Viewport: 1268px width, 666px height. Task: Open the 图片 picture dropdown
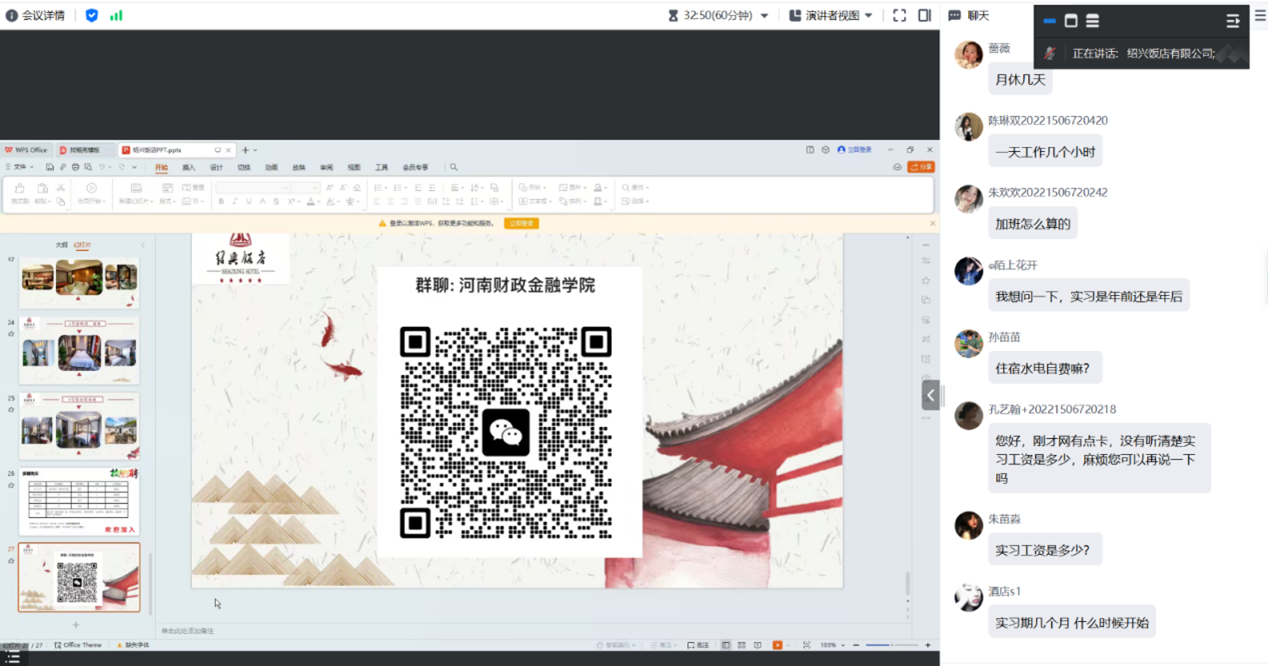tap(572, 187)
